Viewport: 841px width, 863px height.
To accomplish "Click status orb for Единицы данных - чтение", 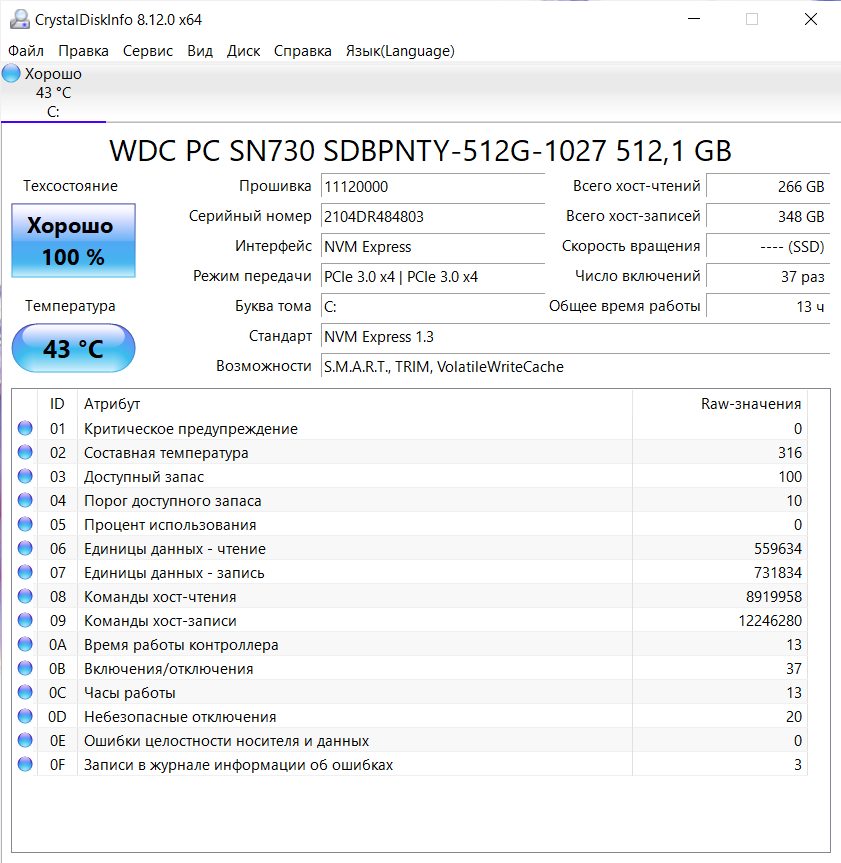I will coord(25,548).
